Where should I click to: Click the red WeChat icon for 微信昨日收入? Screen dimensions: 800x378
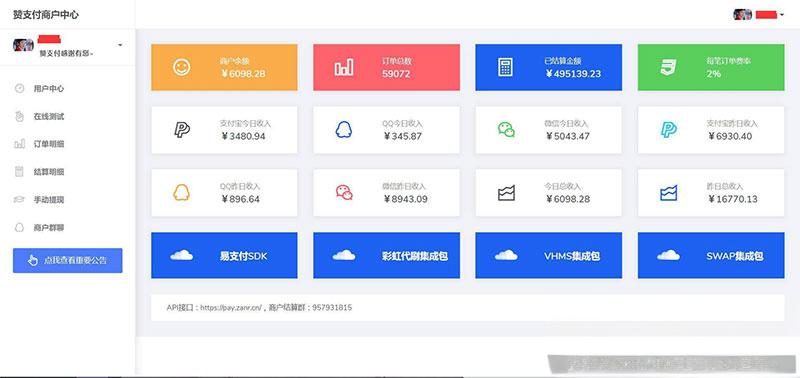344,192
